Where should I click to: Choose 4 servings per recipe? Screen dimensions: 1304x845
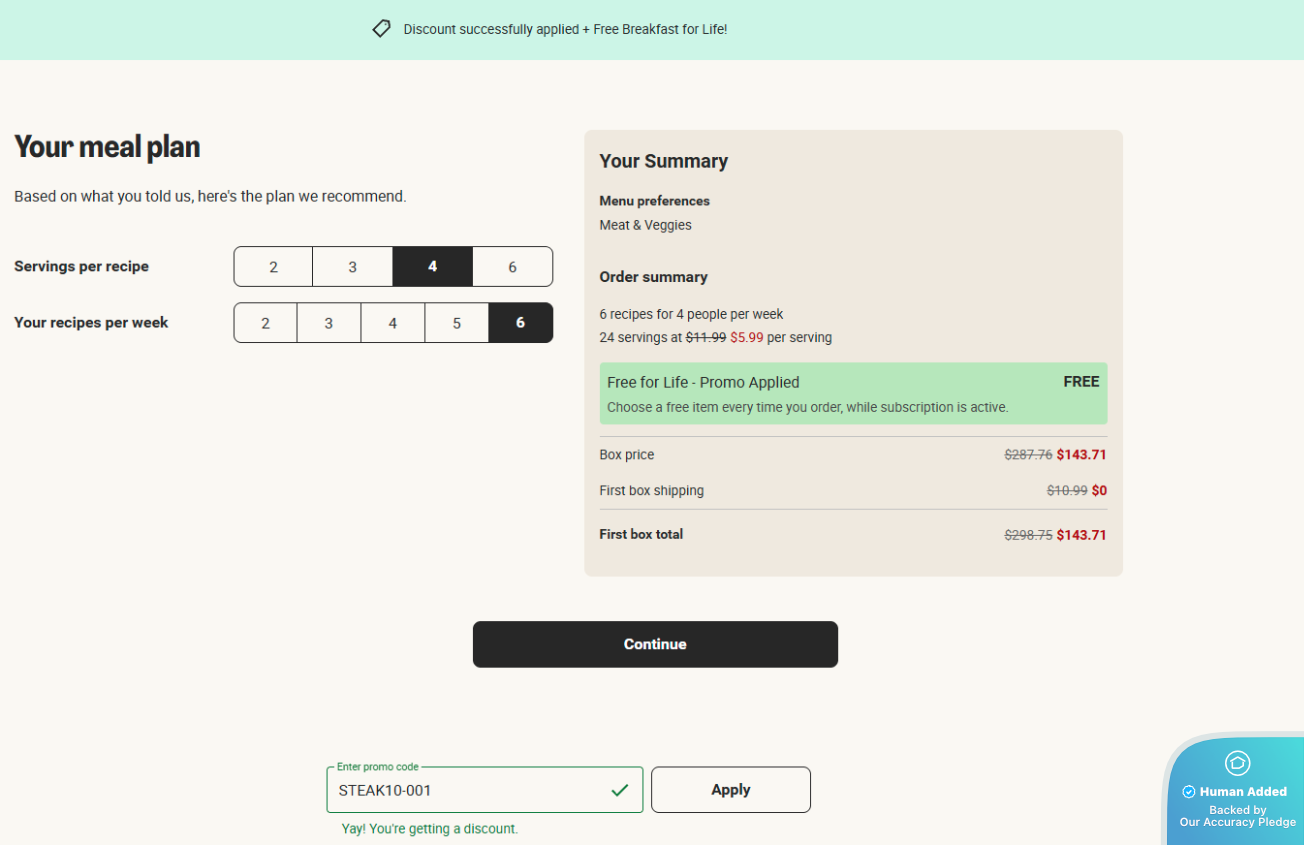pyautogui.click(x=432, y=267)
